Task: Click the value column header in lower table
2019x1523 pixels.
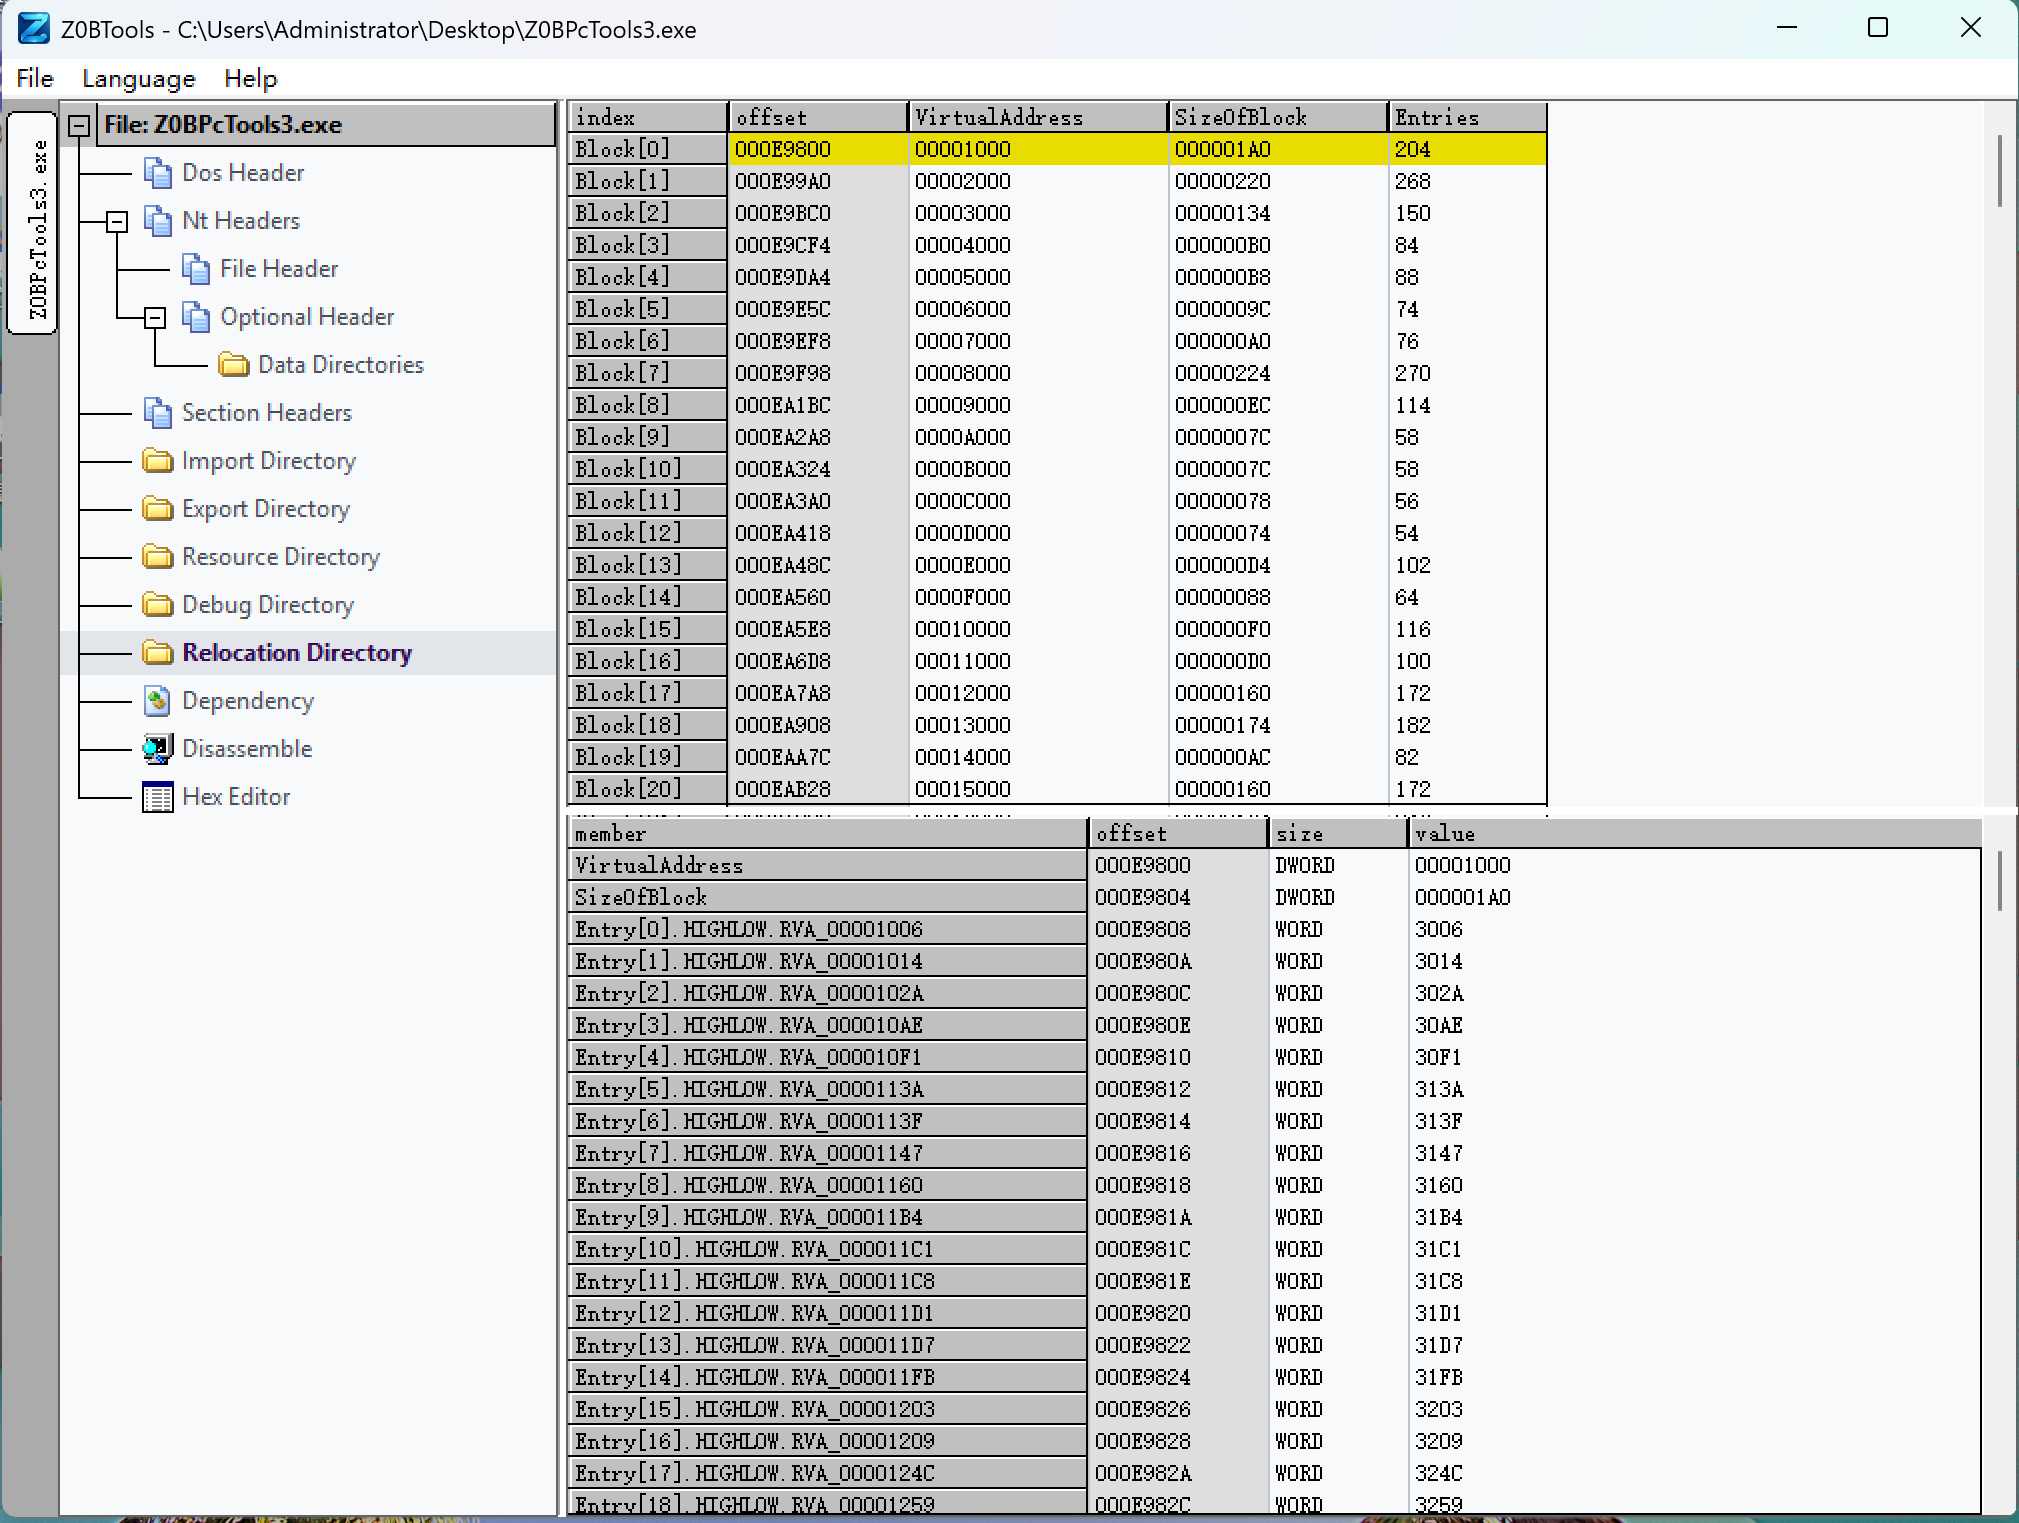Action: (x=1694, y=833)
